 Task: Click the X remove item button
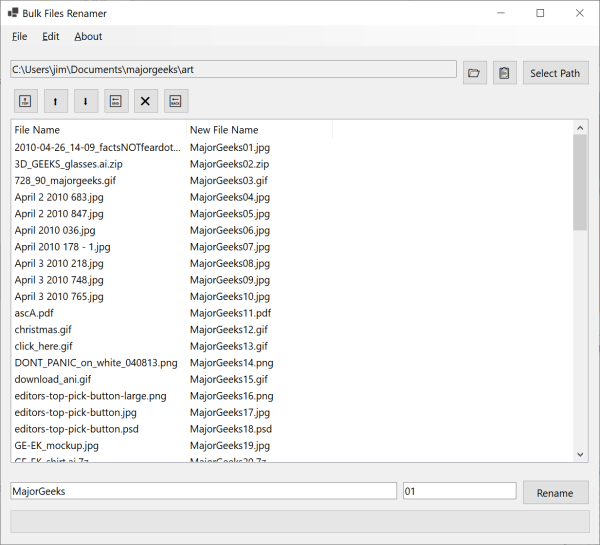point(146,101)
